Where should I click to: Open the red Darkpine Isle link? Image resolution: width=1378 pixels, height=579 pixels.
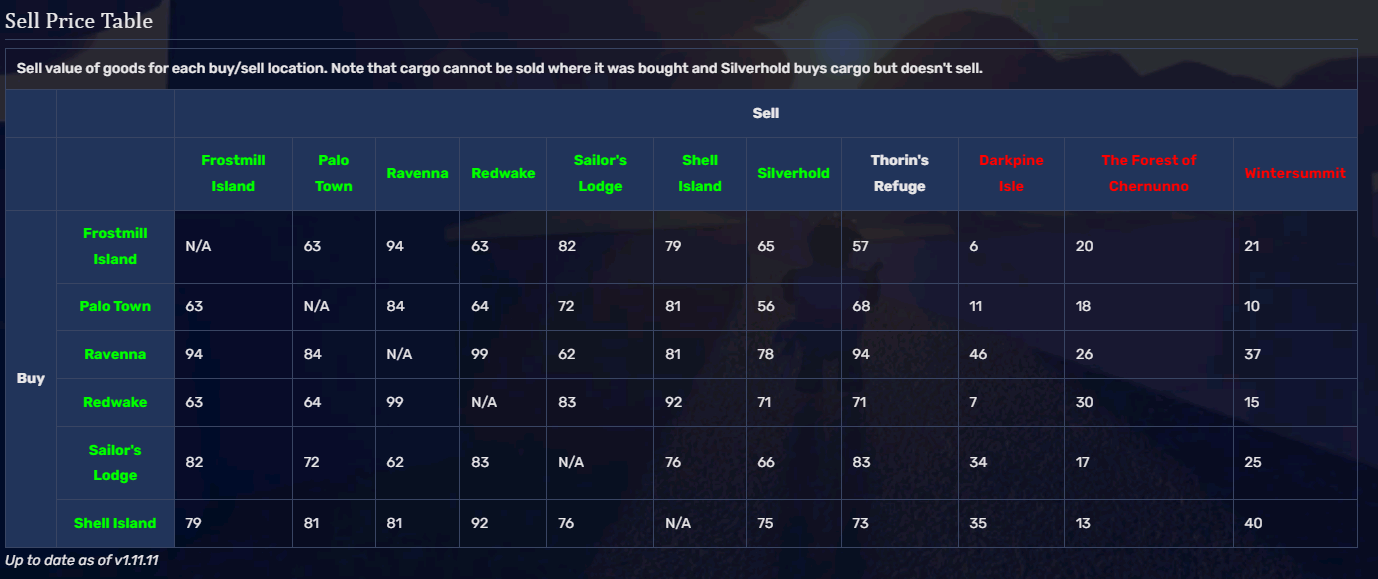[1011, 173]
